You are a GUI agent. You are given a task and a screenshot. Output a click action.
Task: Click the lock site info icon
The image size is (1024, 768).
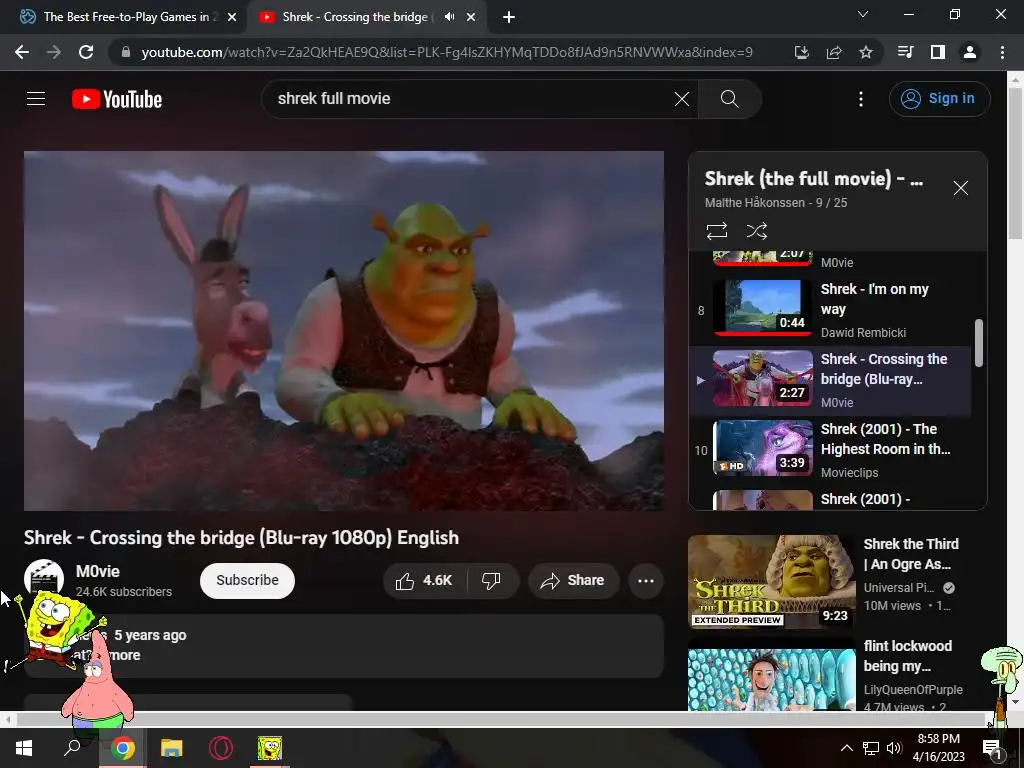[x=126, y=52]
